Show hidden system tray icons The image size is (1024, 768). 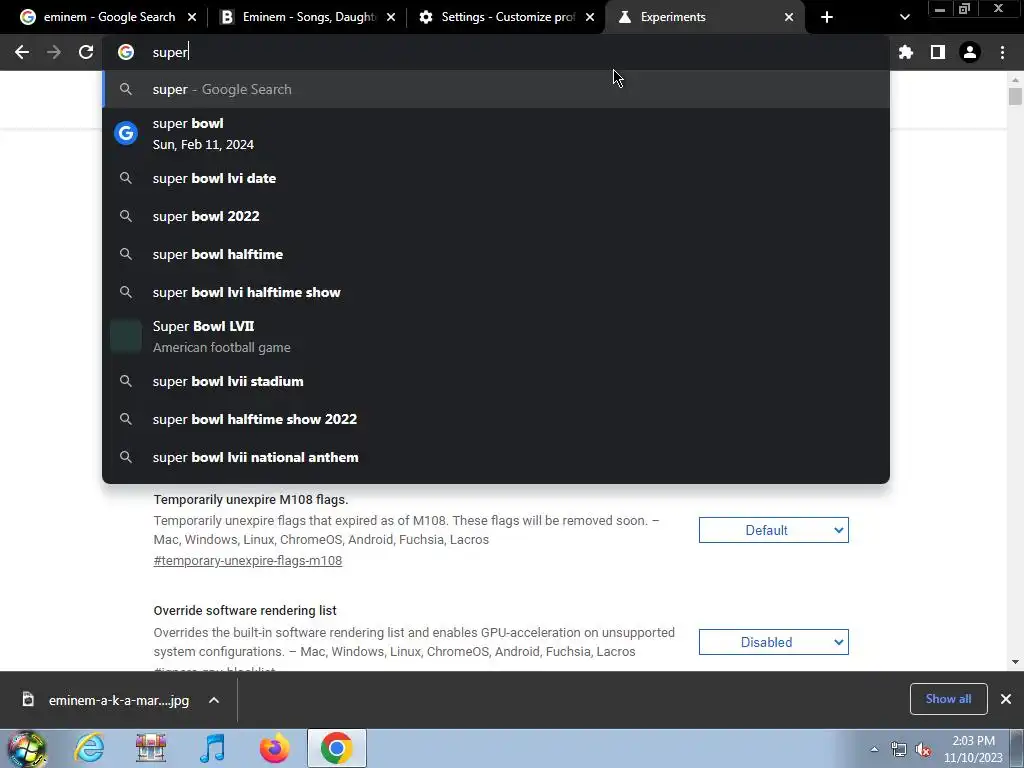pyautogui.click(x=874, y=749)
